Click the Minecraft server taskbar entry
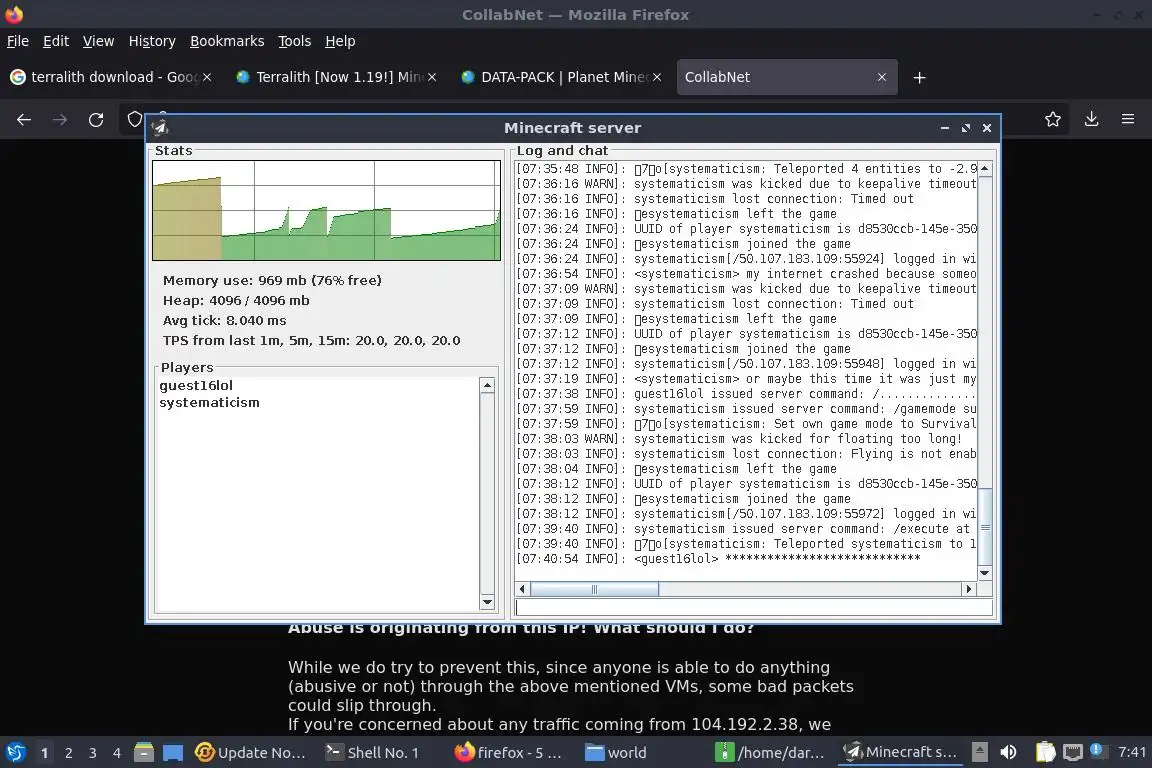Image resolution: width=1152 pixels, height=768 pixels. tap(901, 753)
